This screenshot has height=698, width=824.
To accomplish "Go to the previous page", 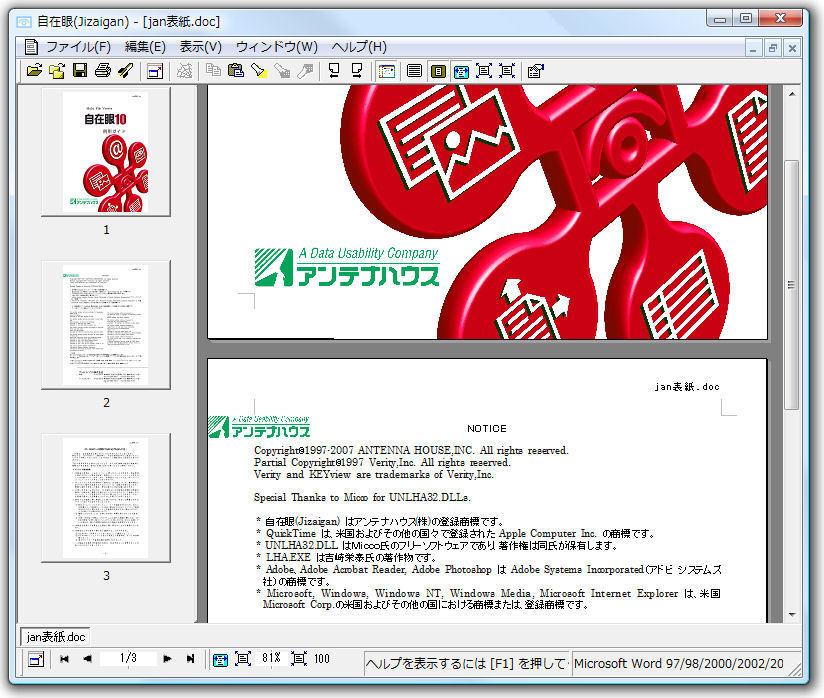I will (87, 659).
